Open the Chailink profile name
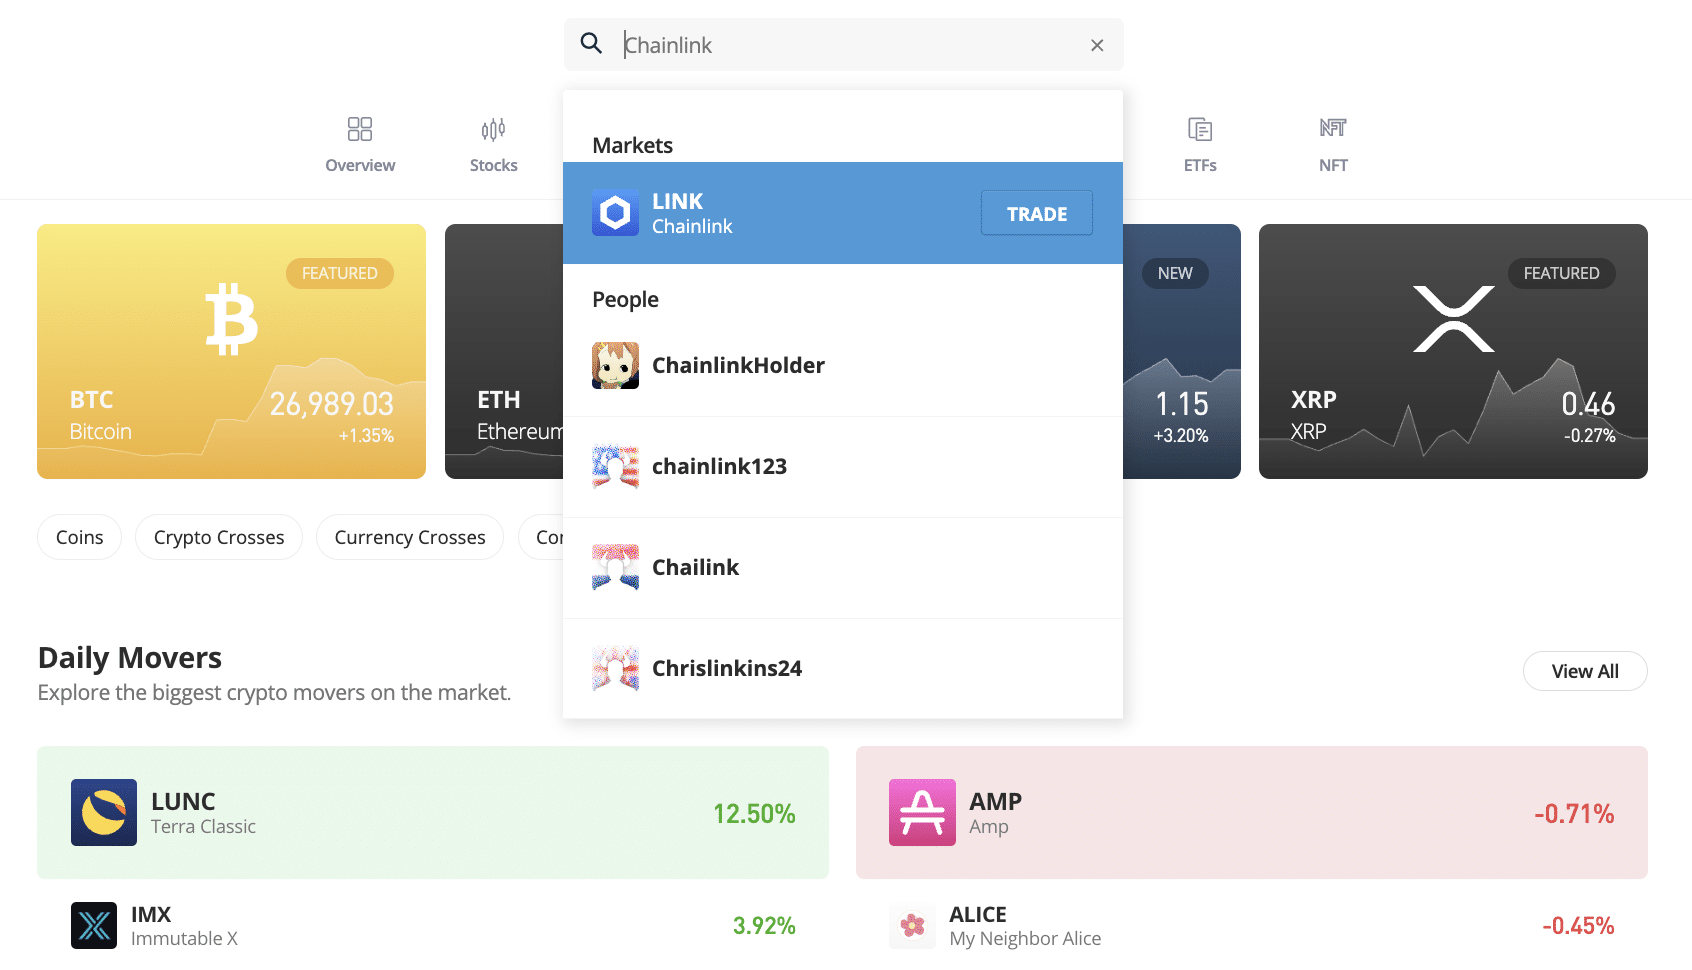 click(x=695, y=567)
